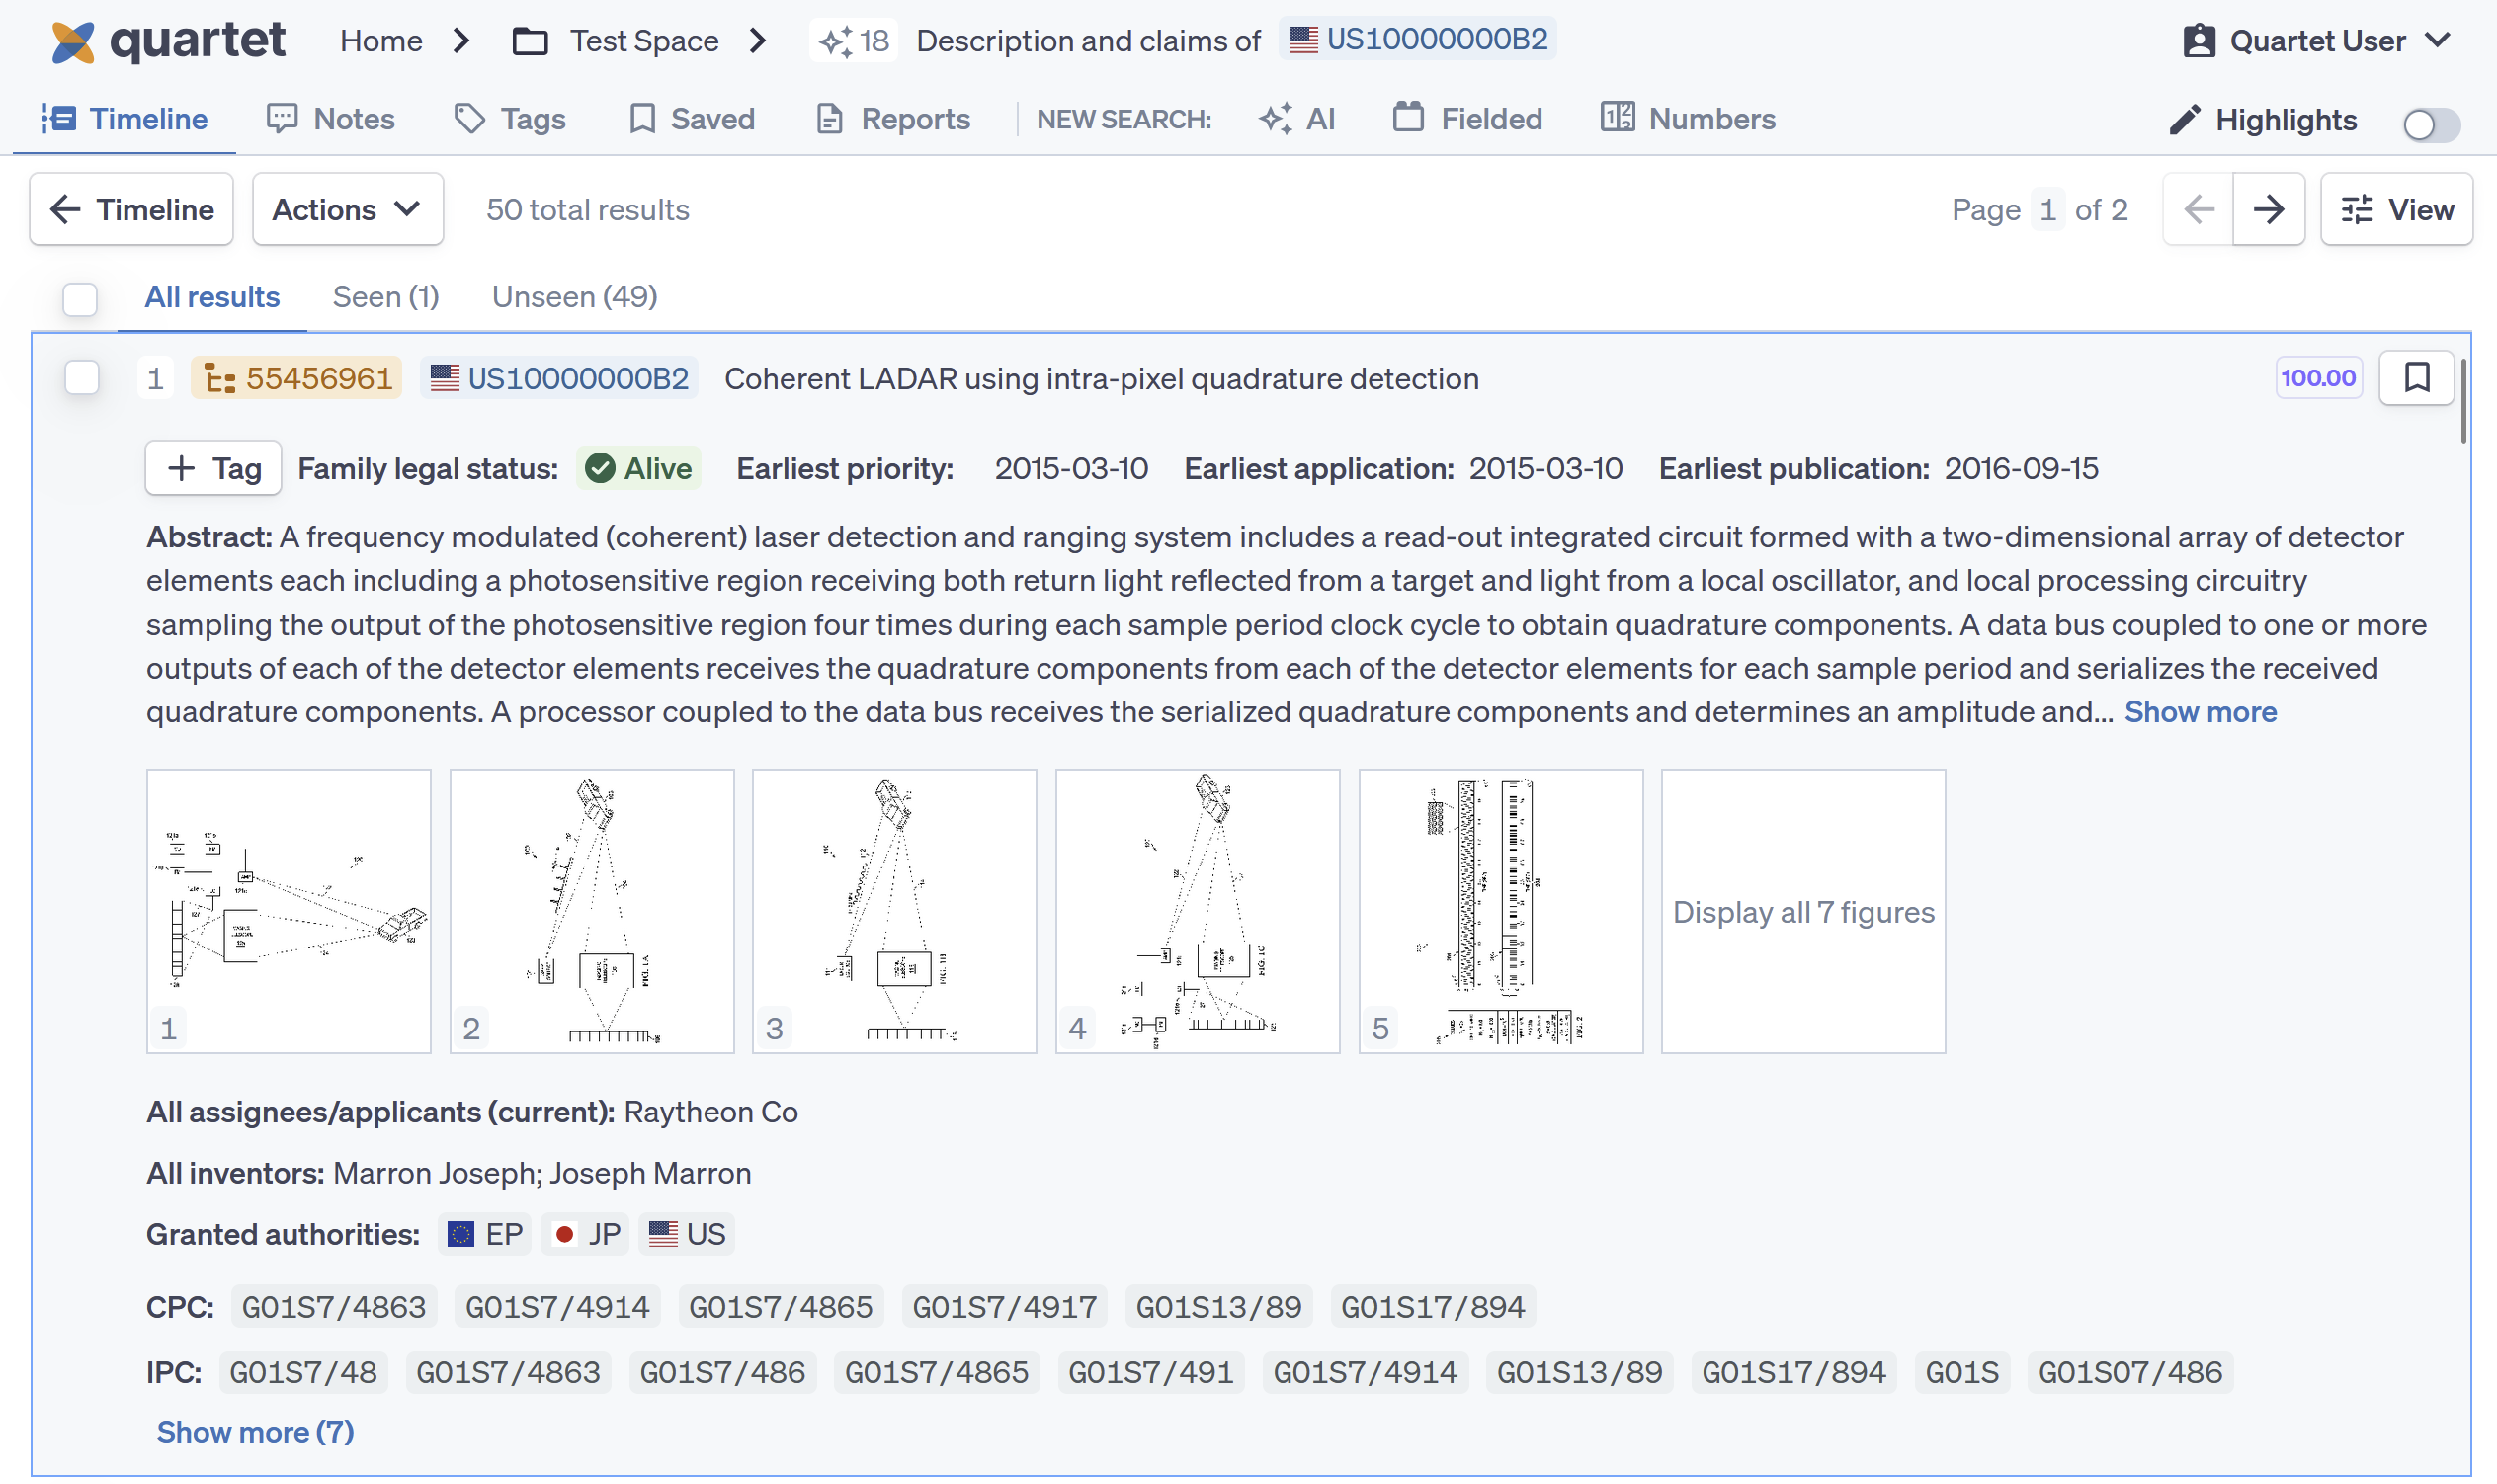2497x1484 pixels.
Task: Open the Actions dropdown
Action: click(x=347, y=210)
